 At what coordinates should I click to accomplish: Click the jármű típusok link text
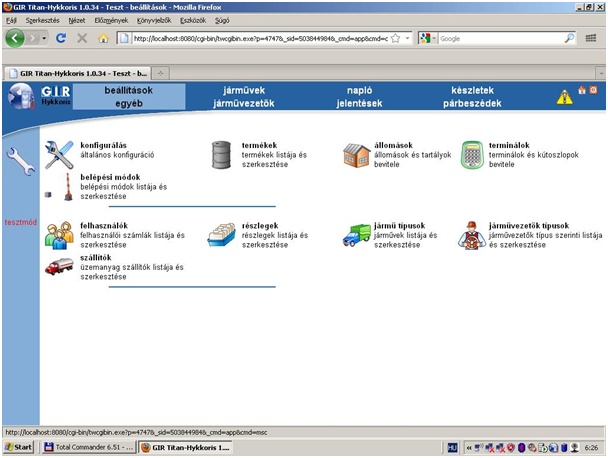[399, 226]
